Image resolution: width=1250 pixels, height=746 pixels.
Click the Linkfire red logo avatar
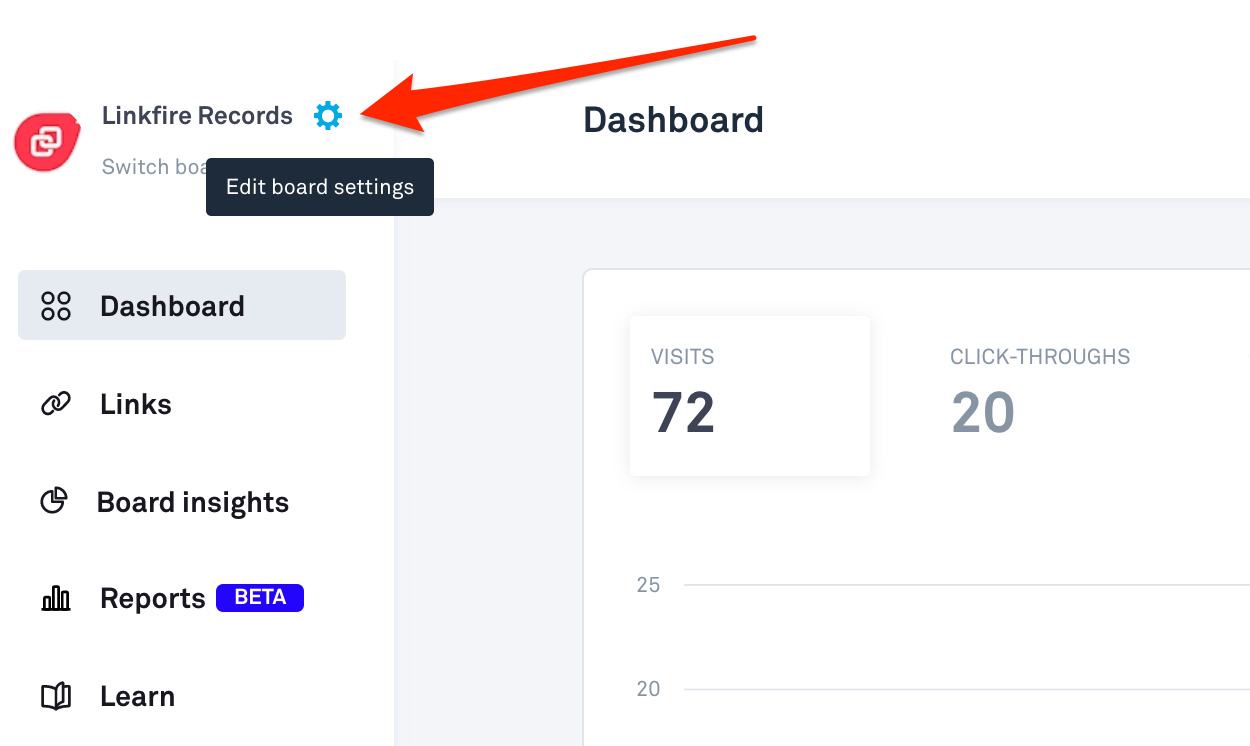click(x=46, y=140)
